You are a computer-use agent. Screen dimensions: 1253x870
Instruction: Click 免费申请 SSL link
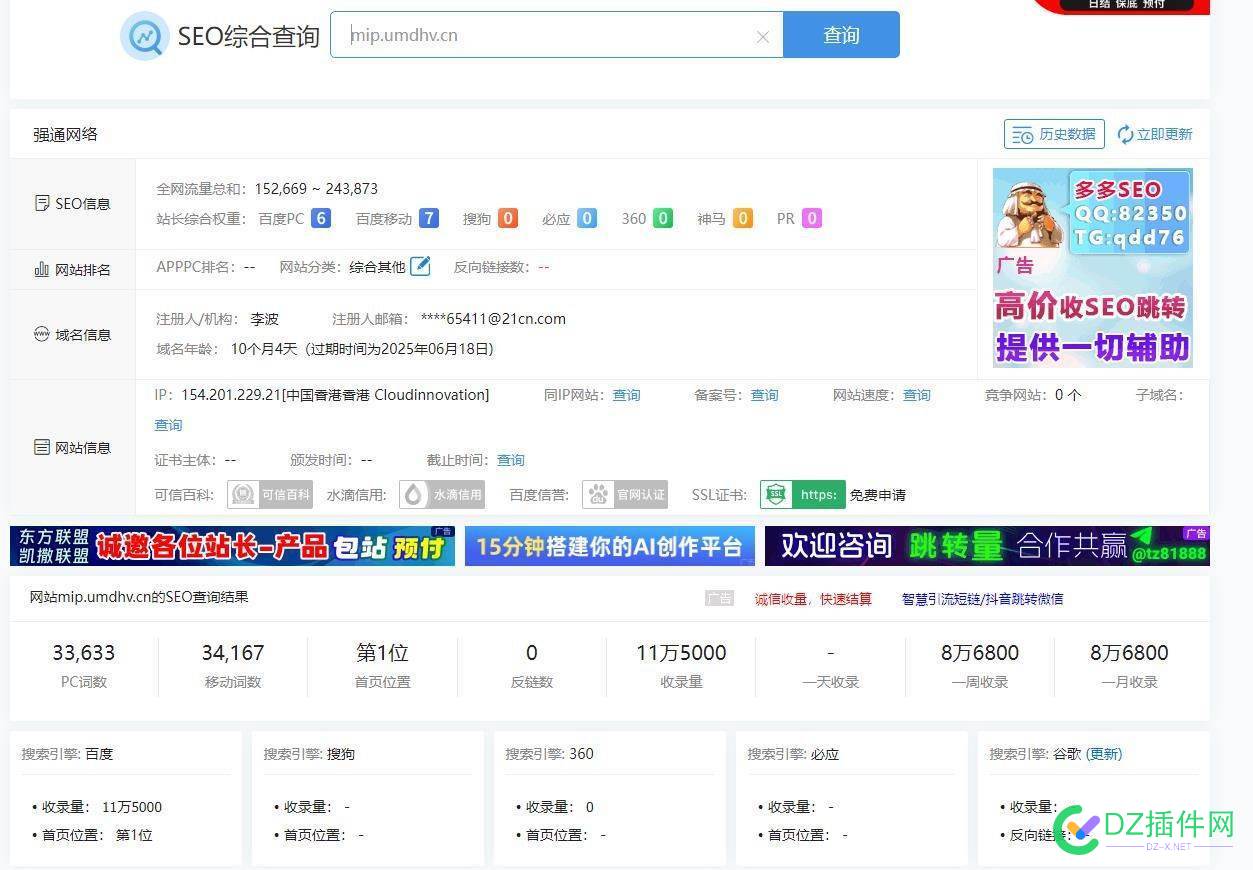878,495
